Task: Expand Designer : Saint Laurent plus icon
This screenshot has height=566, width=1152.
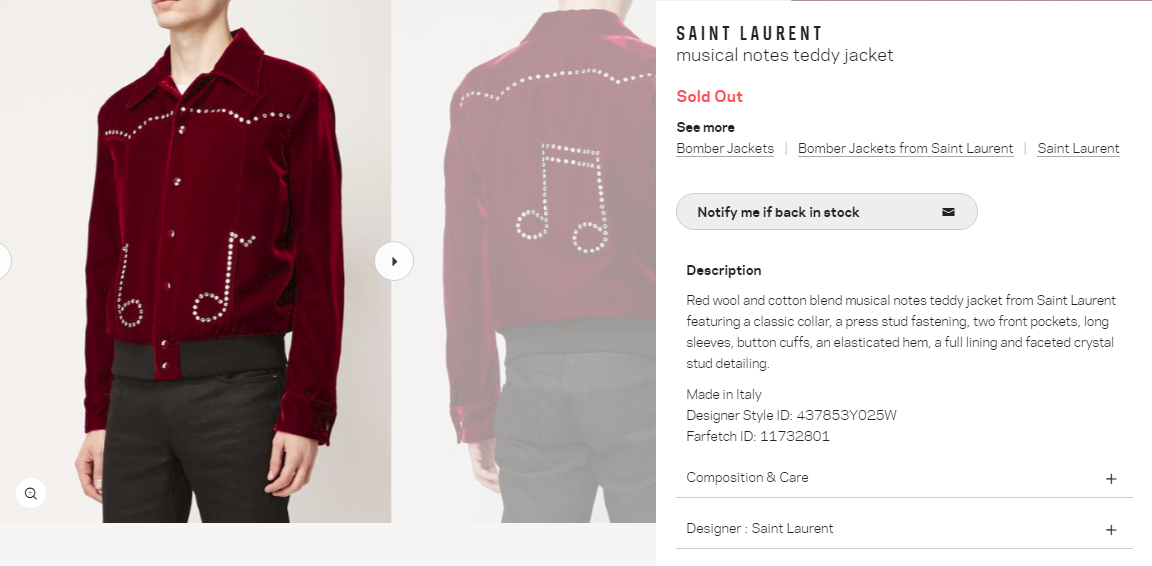Action: coord(1111,530)
